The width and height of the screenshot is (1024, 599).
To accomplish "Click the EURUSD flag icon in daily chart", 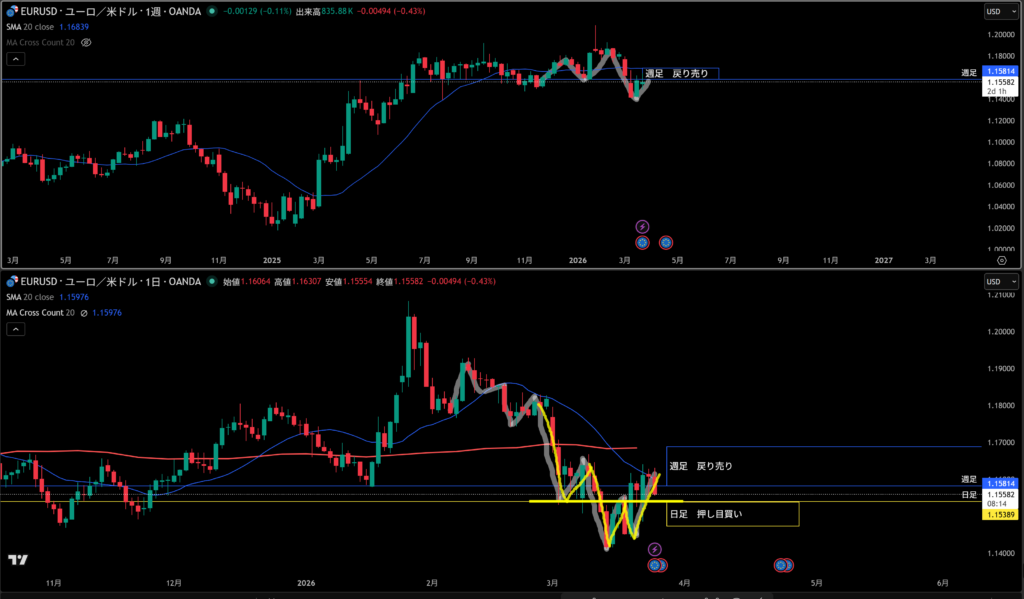I will coord(12,283).
